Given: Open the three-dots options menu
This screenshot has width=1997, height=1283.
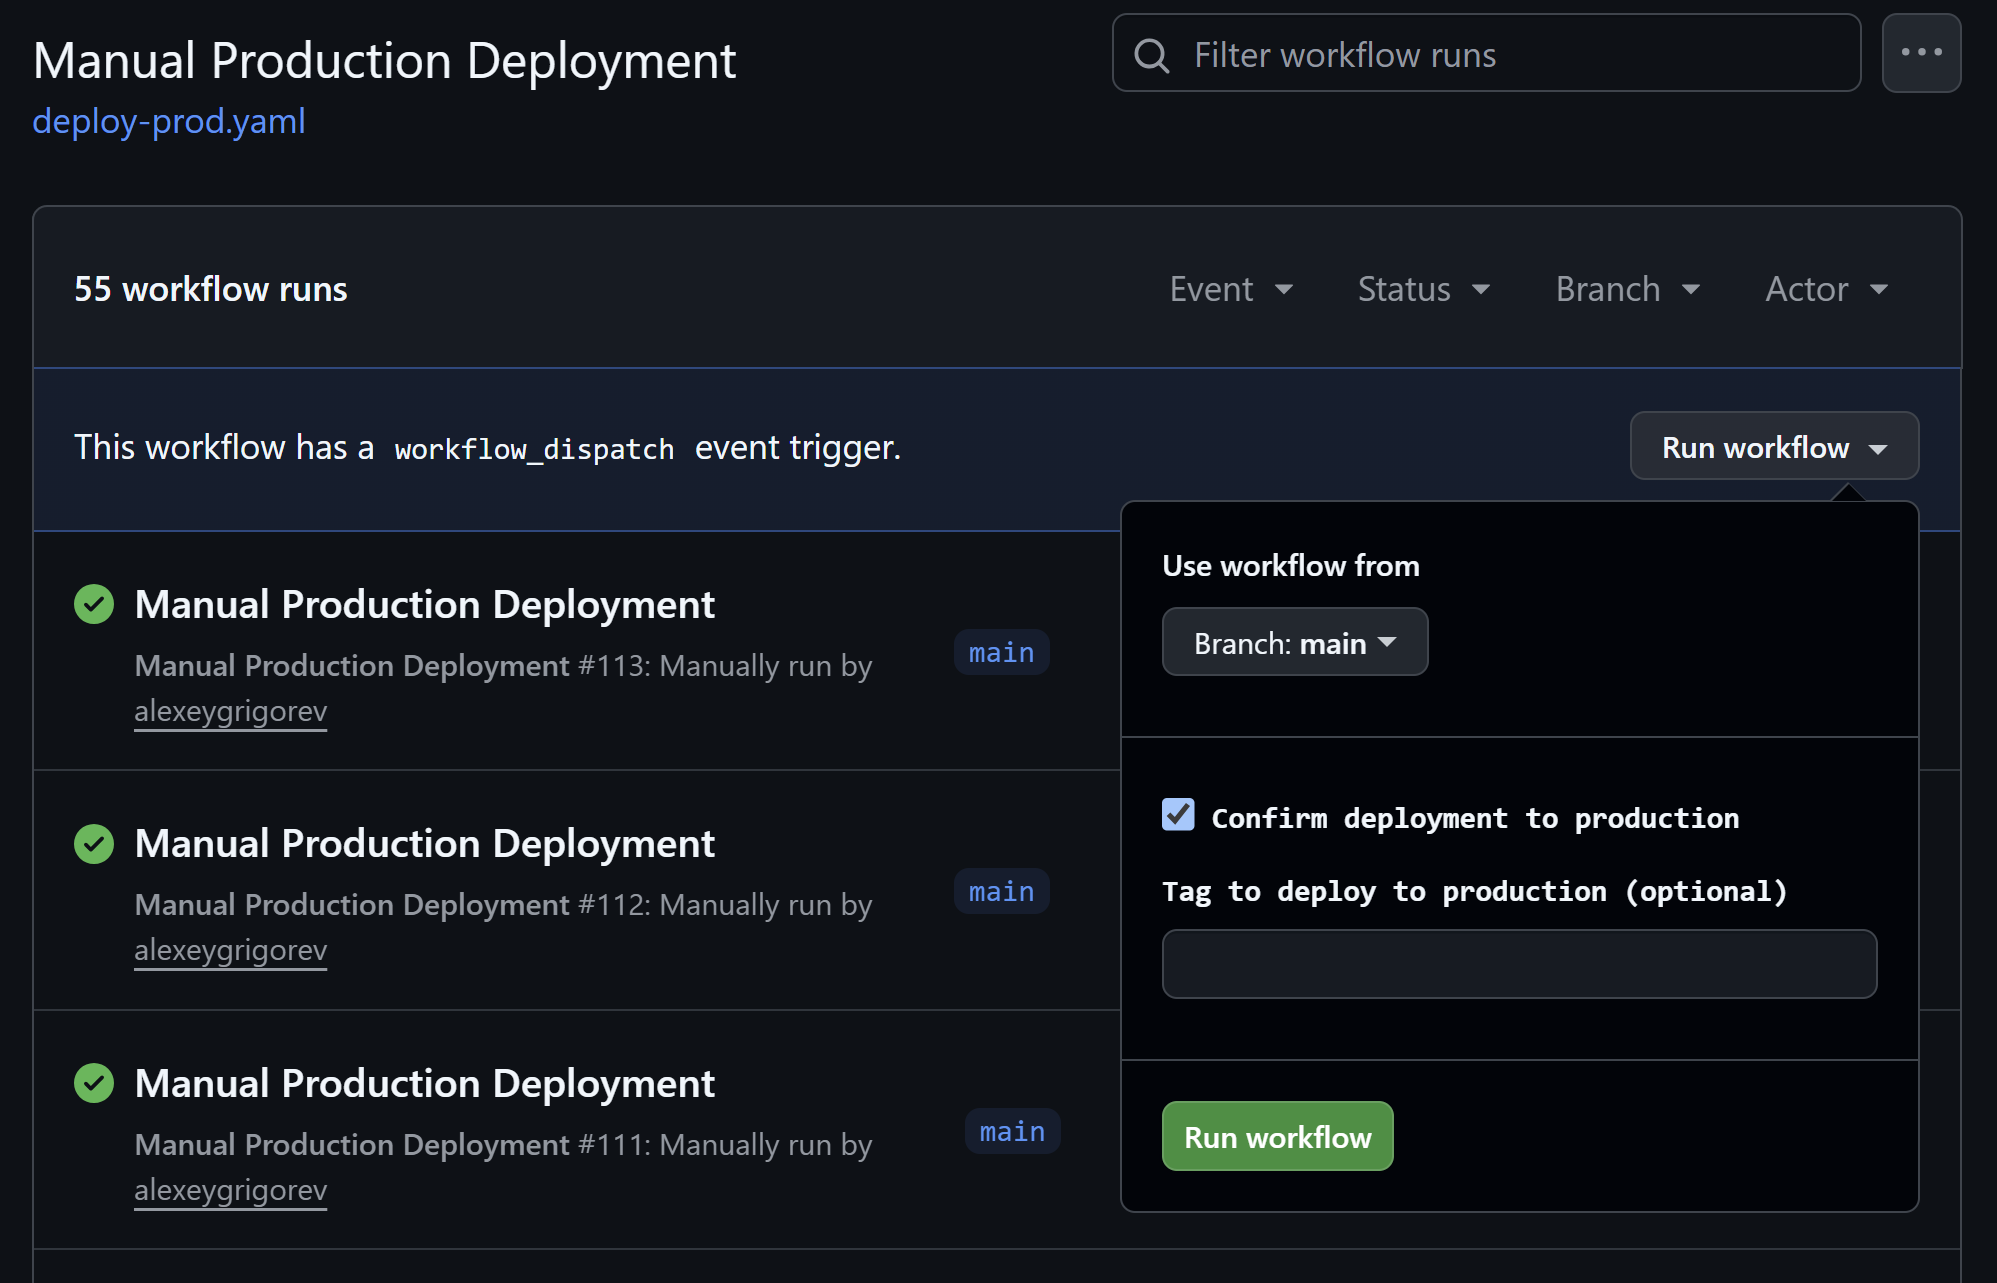Looking at the screenshot, I should click(x=1921, y=53).
